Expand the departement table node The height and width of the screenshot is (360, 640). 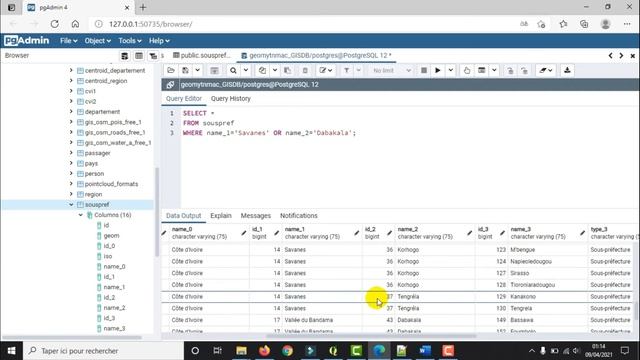[x=71, y=111]
